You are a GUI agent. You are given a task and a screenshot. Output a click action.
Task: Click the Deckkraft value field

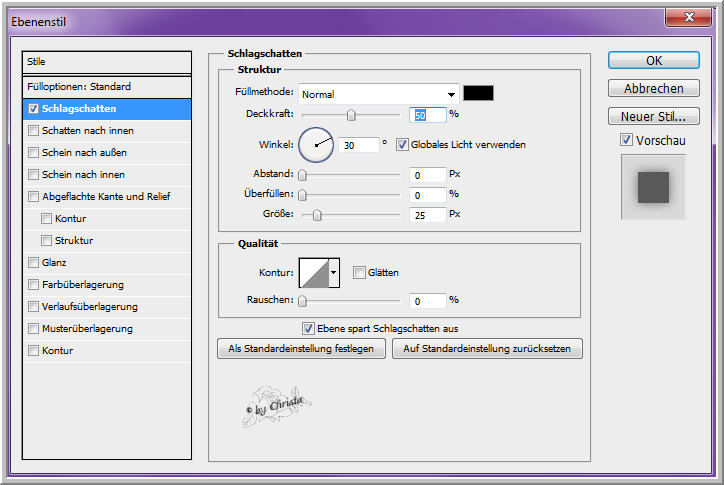click(x=428, y=115)
